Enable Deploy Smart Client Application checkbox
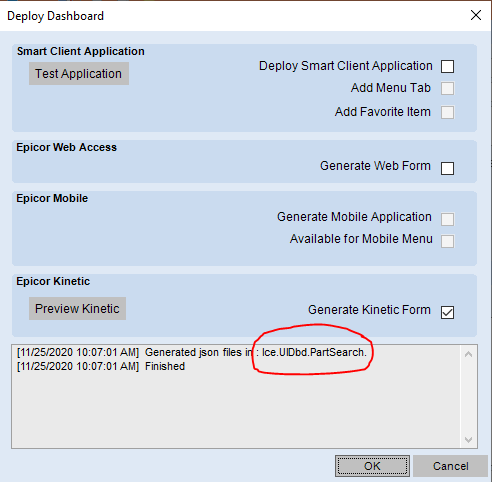Viewport: 492px width, 482px height. (x=447, y=66)
